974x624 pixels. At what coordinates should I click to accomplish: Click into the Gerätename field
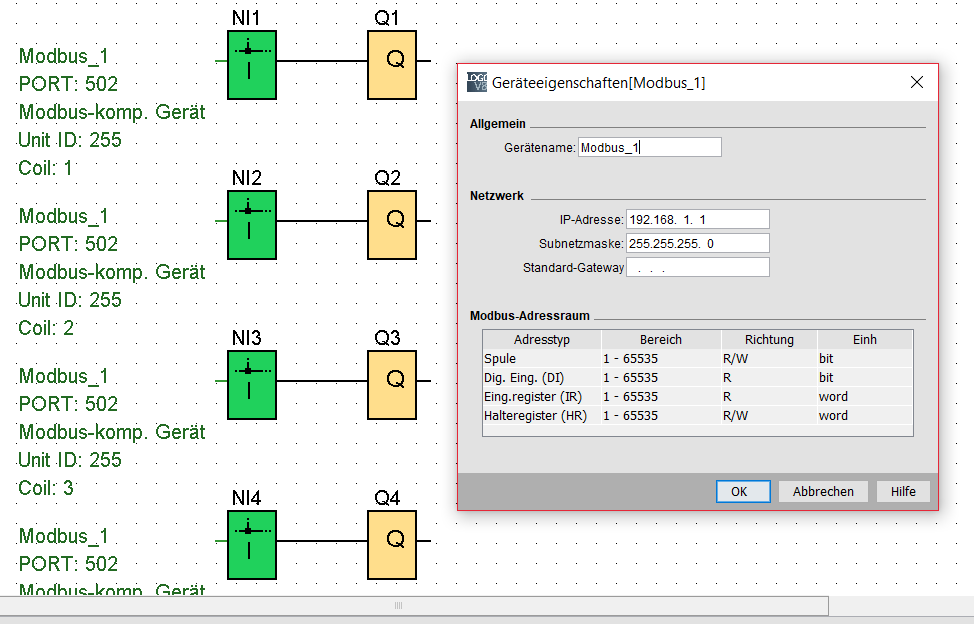click(650, 147)
